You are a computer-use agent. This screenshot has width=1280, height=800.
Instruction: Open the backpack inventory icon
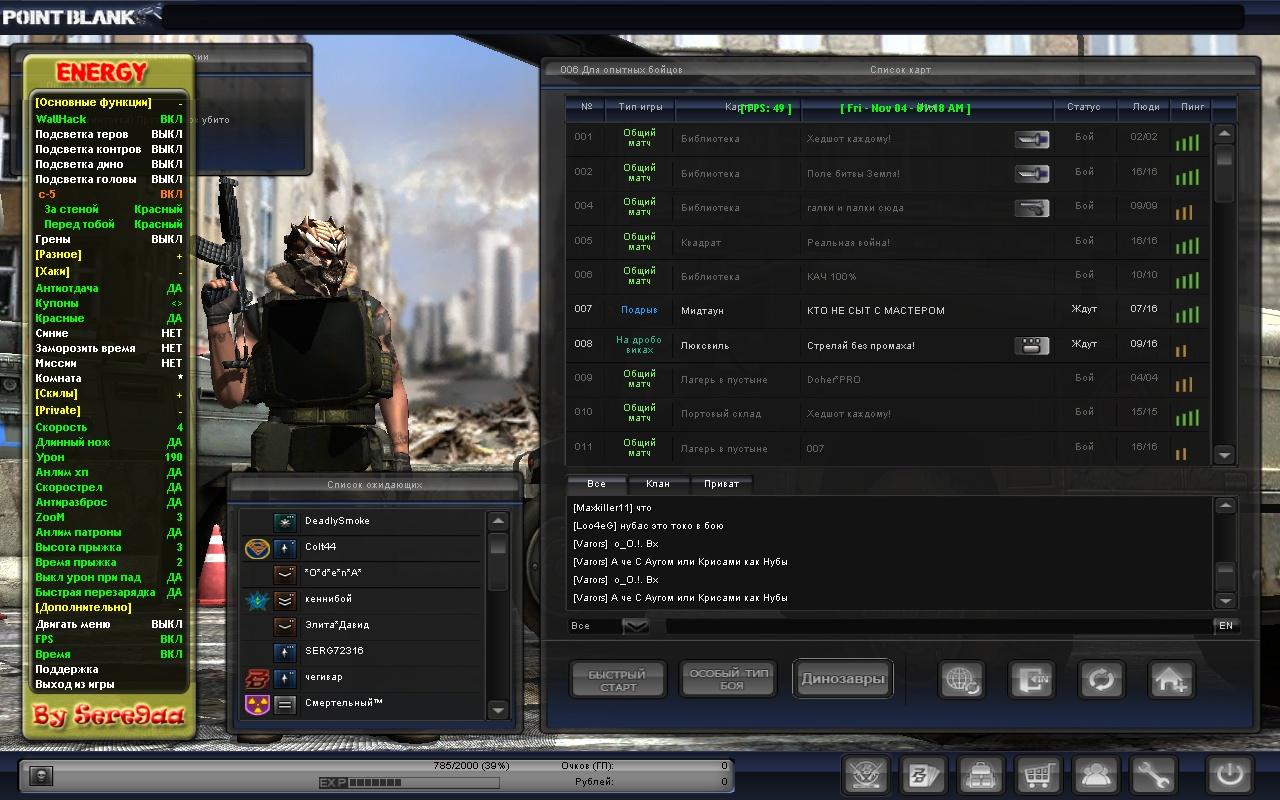click(x=981, y=776)
